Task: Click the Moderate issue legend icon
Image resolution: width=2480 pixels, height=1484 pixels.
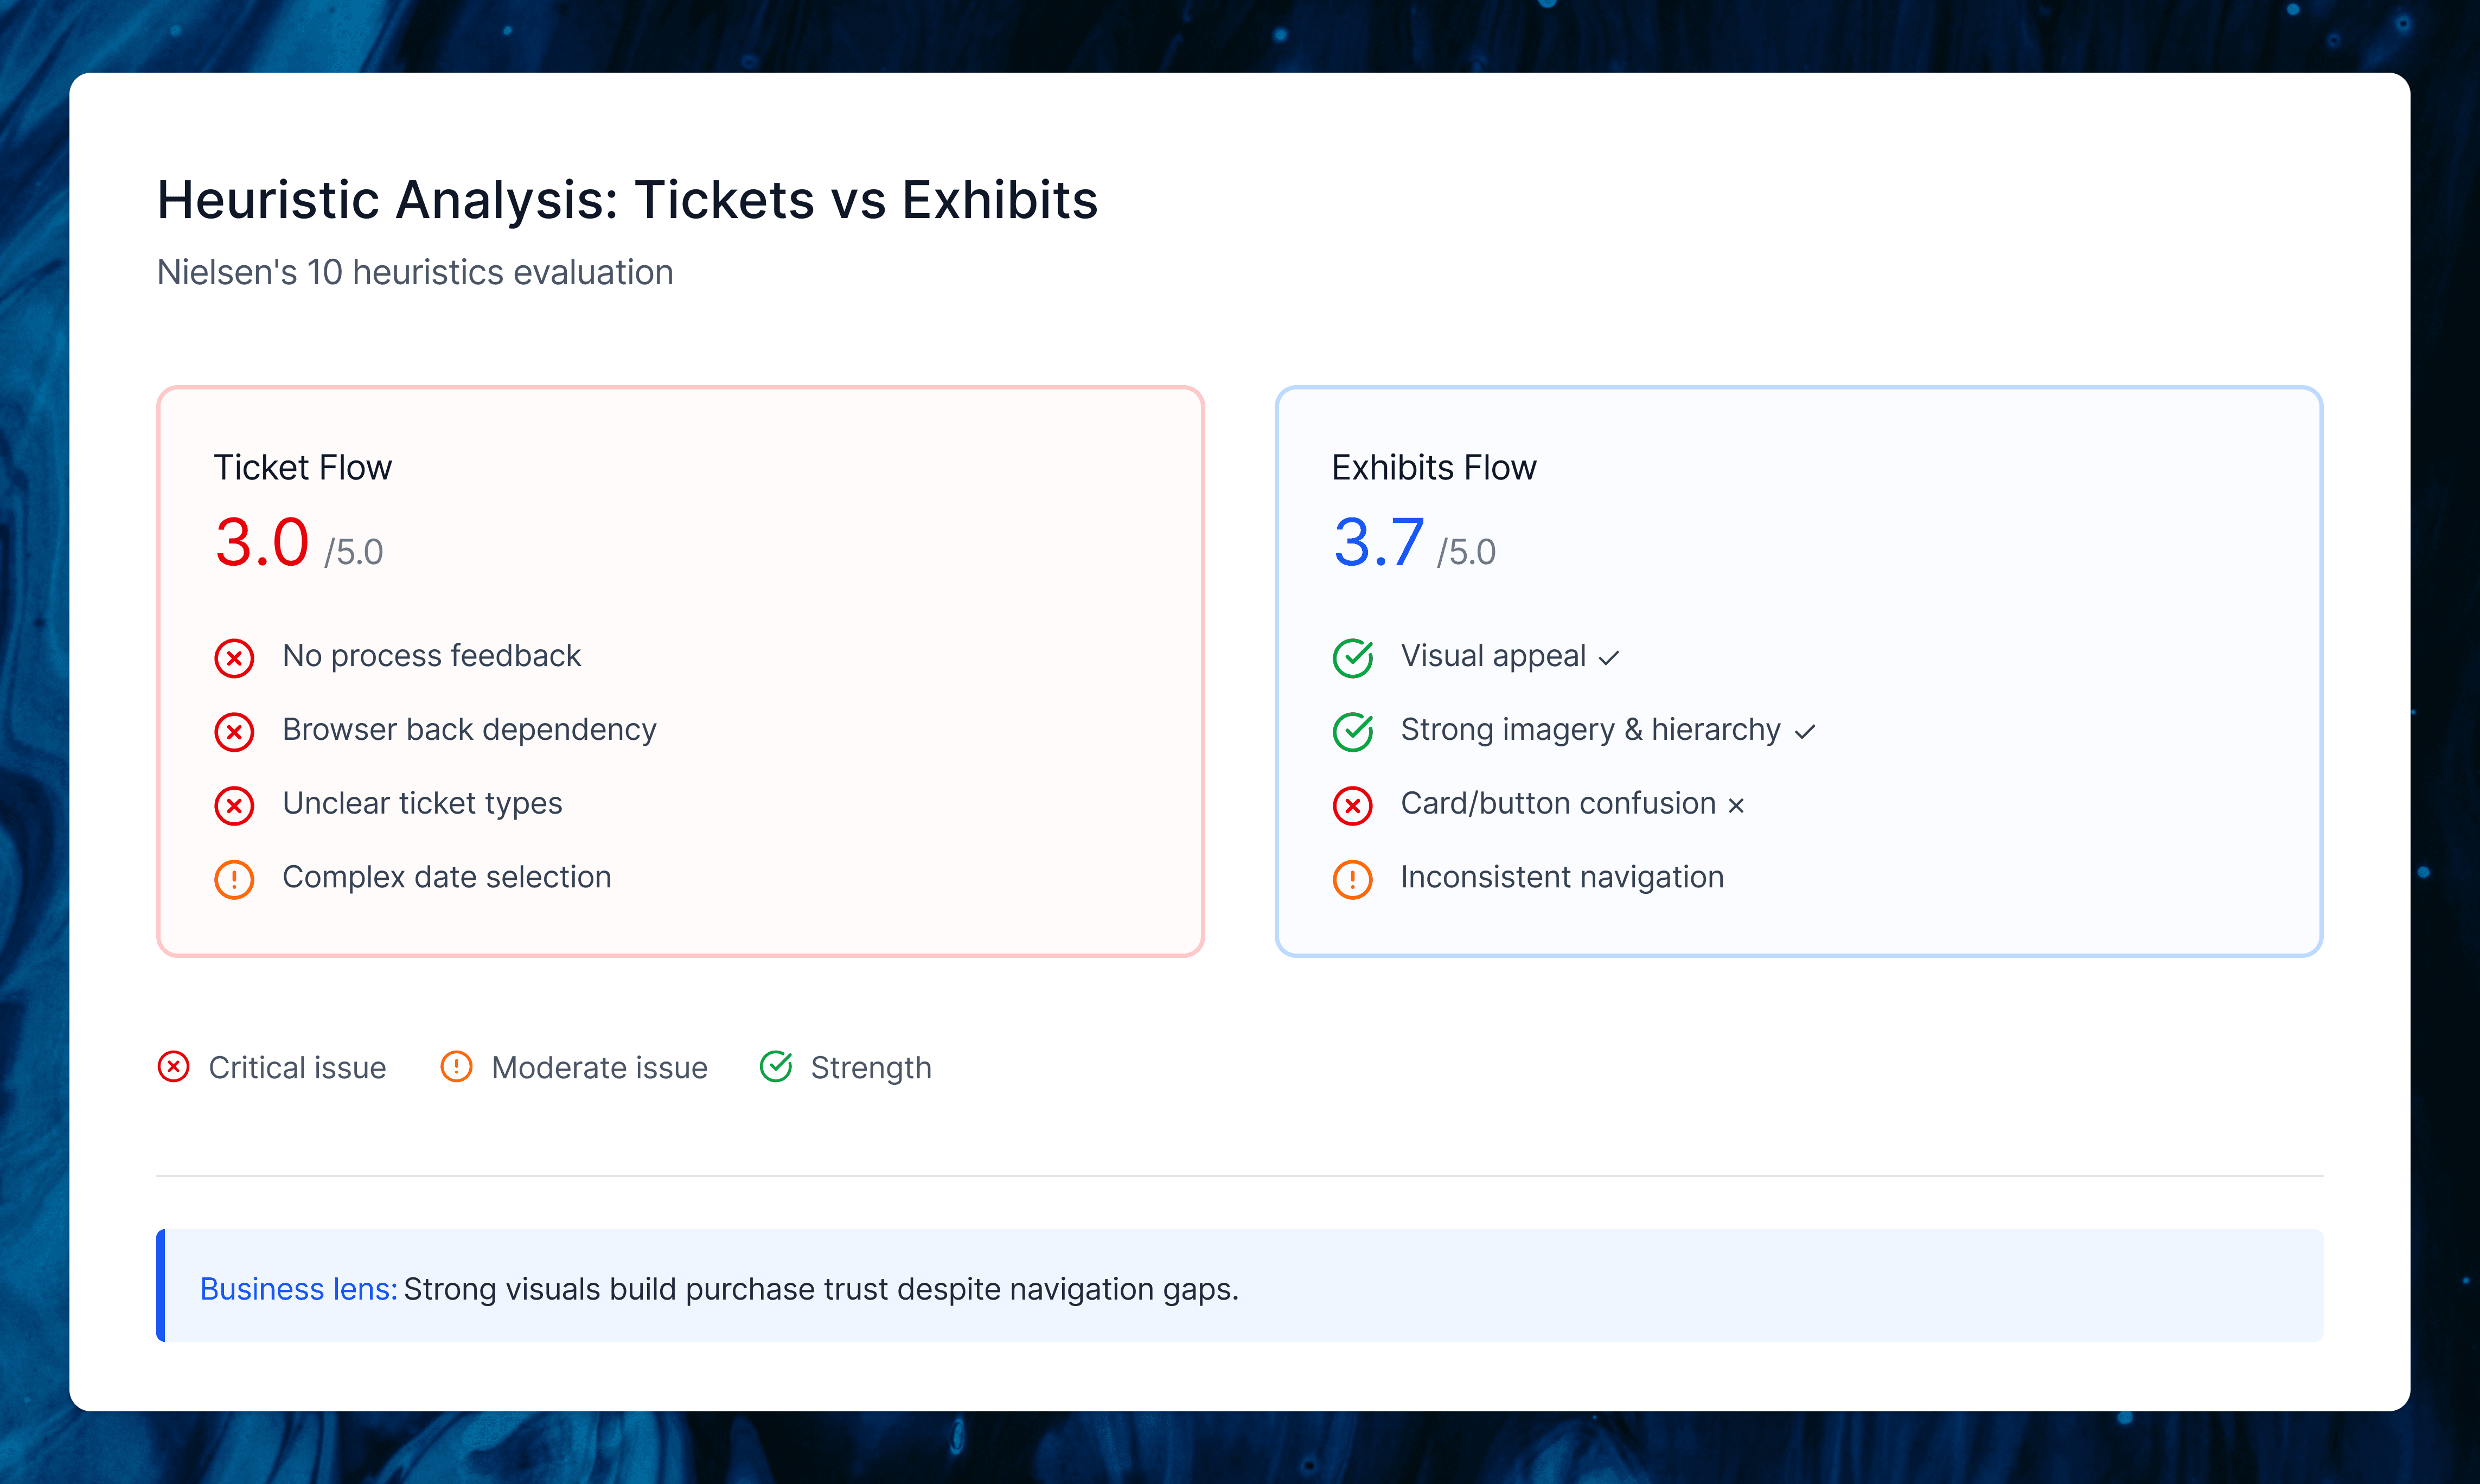Action: [x=456, y=1067]
